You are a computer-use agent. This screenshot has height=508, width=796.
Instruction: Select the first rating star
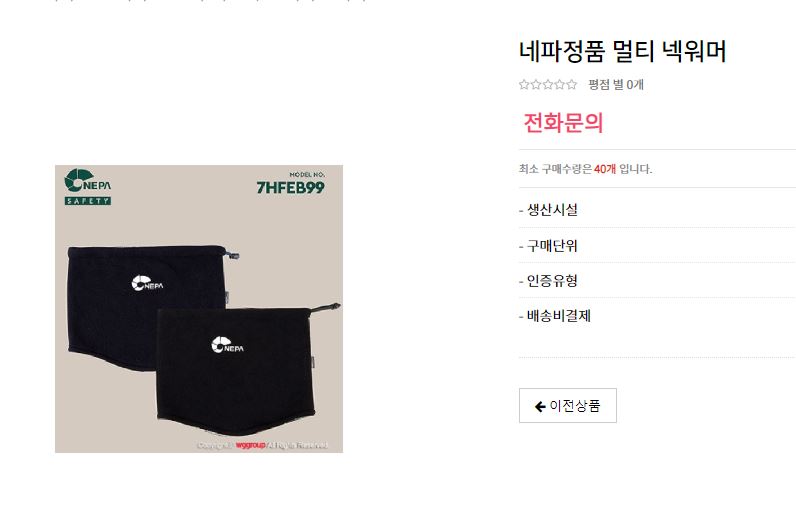[524, 85]
